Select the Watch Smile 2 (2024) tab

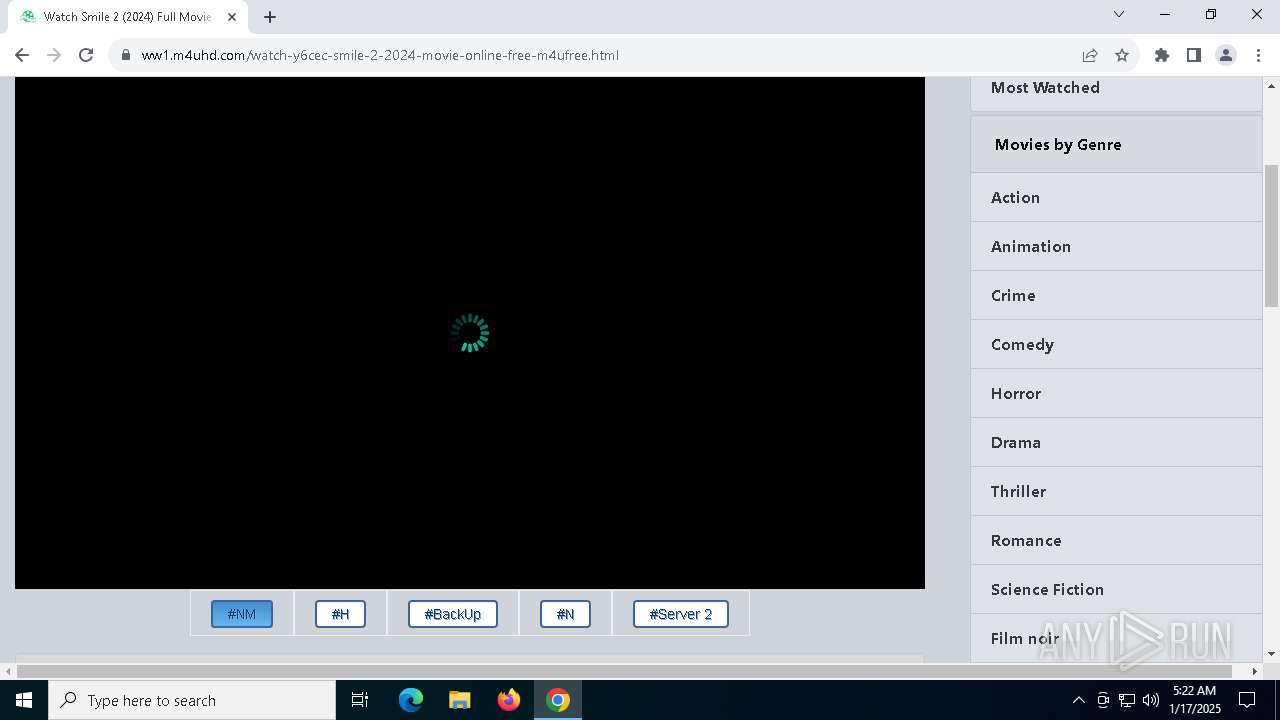128,17
